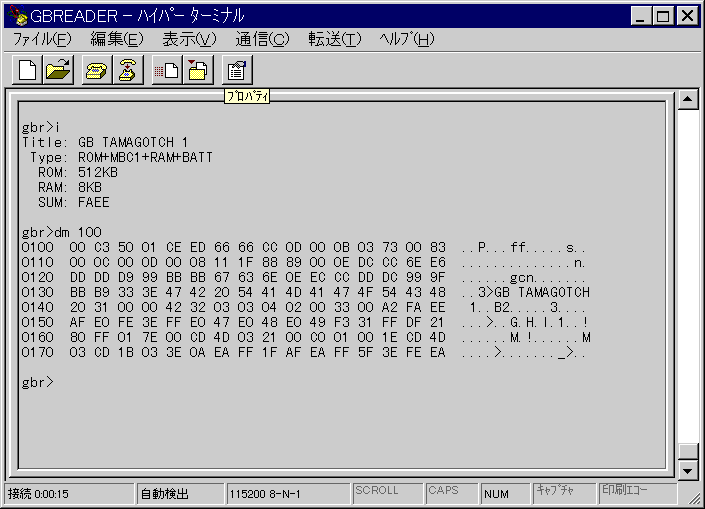
Task: Click the Connect telephone icon
Action: point(97,70)
